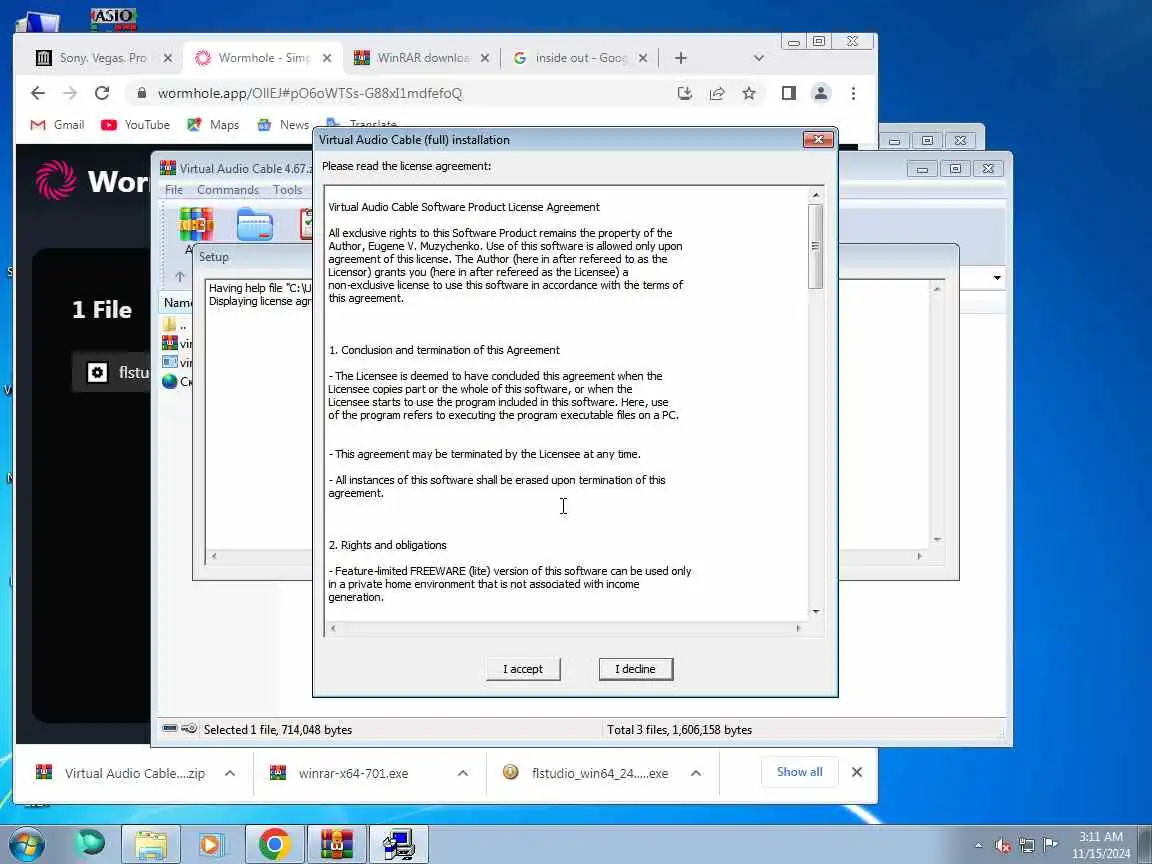Expand flstudio_win64 download options
Viewport: 1152px width, 864px height.
coord(696,773)
